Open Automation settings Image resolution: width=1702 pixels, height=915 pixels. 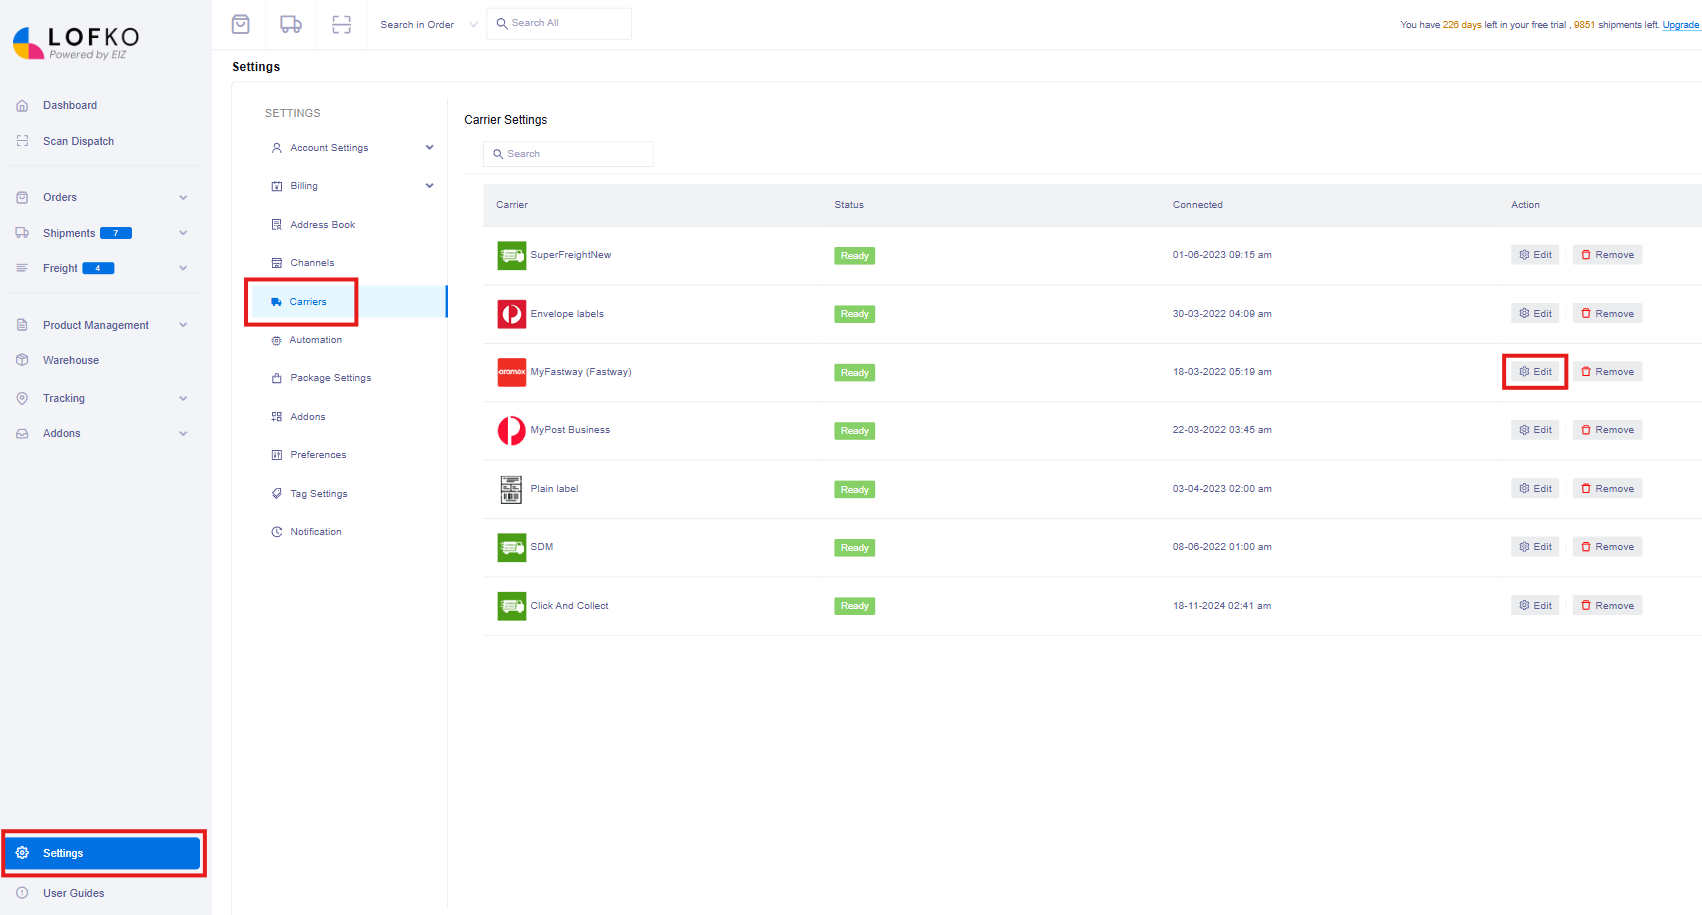point(315,339)
